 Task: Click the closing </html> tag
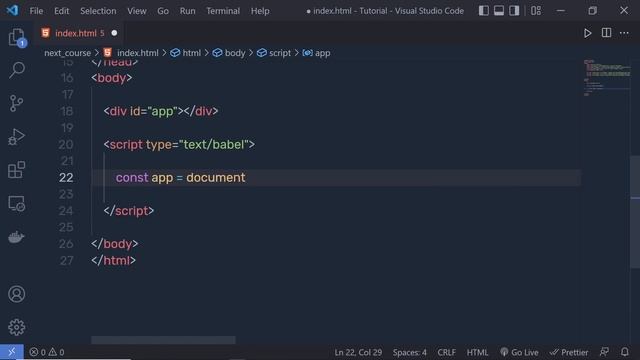coord(113,260)
